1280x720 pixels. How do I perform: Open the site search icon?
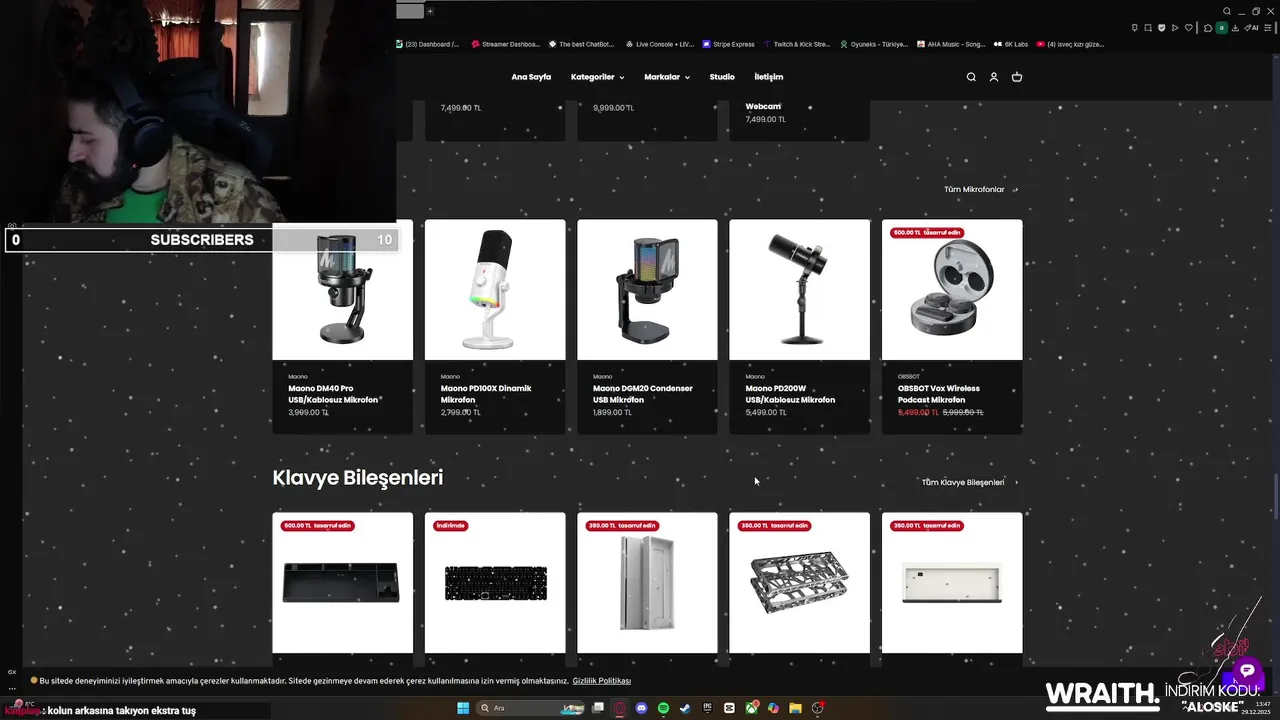(x=971, y=77)
